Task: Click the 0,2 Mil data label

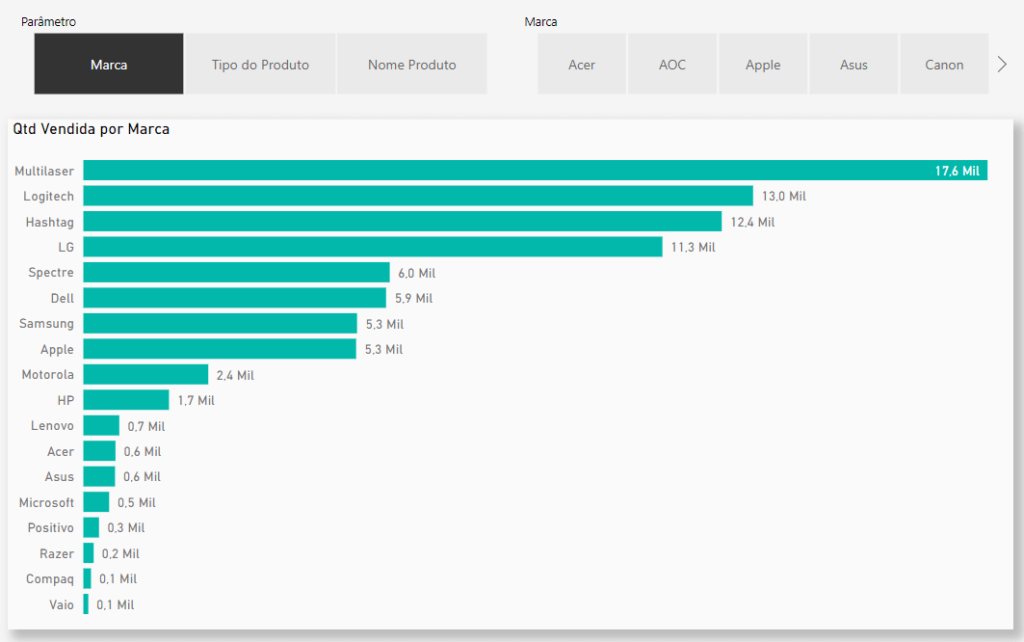Action: (x=121, y=554)
